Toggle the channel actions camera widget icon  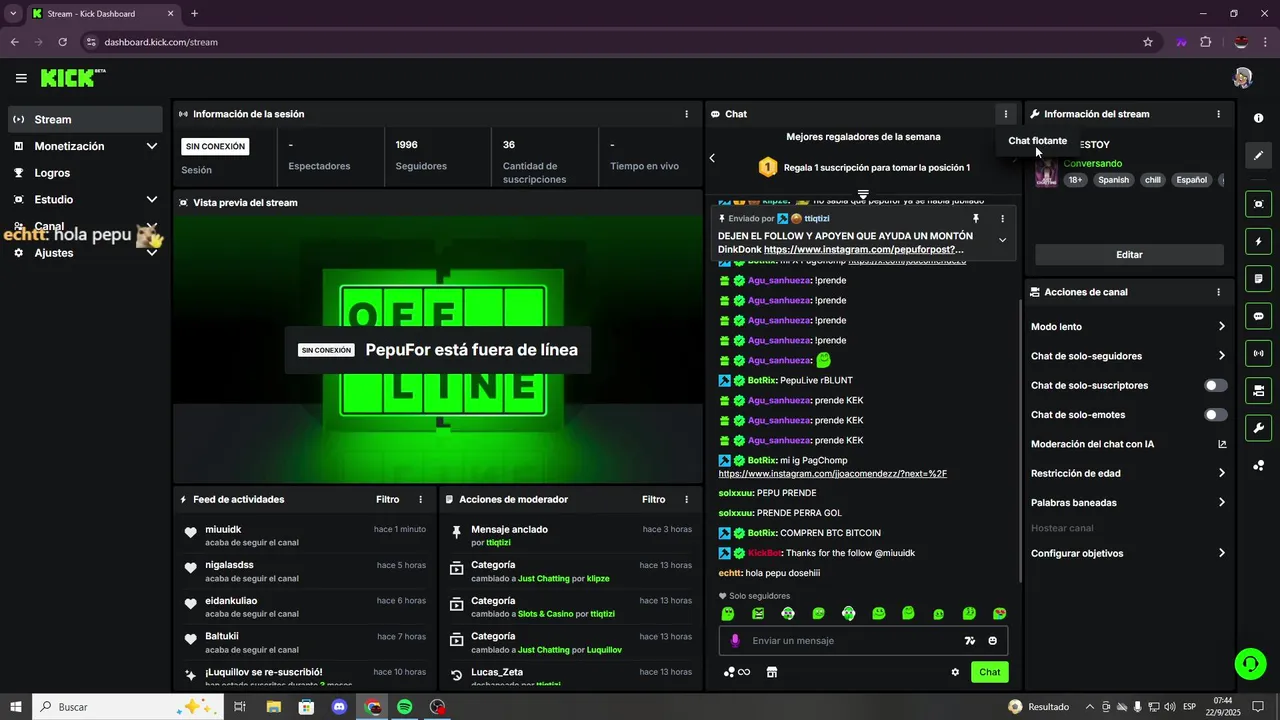pos(1258,390)
